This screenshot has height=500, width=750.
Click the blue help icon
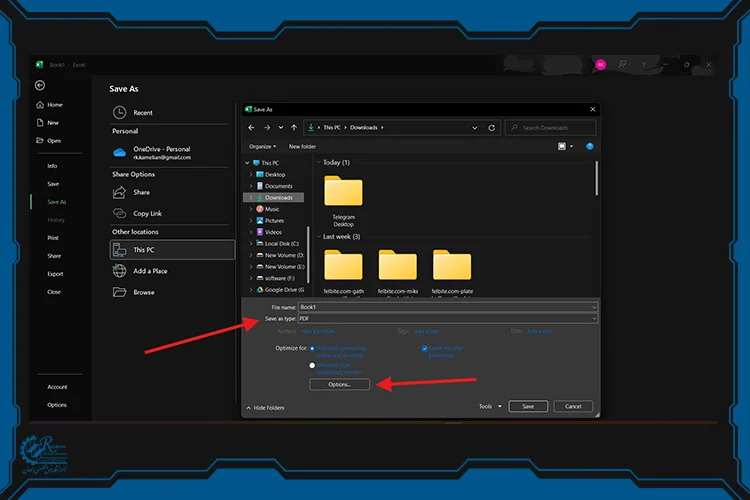point(590,146)
